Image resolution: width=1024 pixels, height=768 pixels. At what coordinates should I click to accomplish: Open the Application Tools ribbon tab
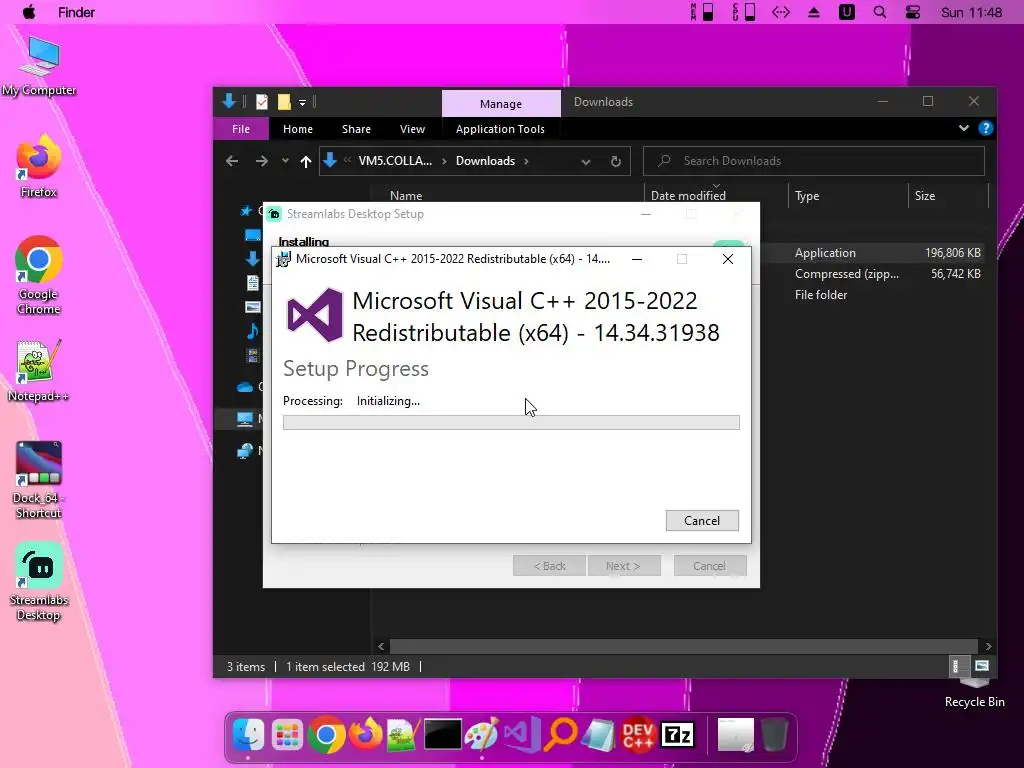click(x=500, y=129)
